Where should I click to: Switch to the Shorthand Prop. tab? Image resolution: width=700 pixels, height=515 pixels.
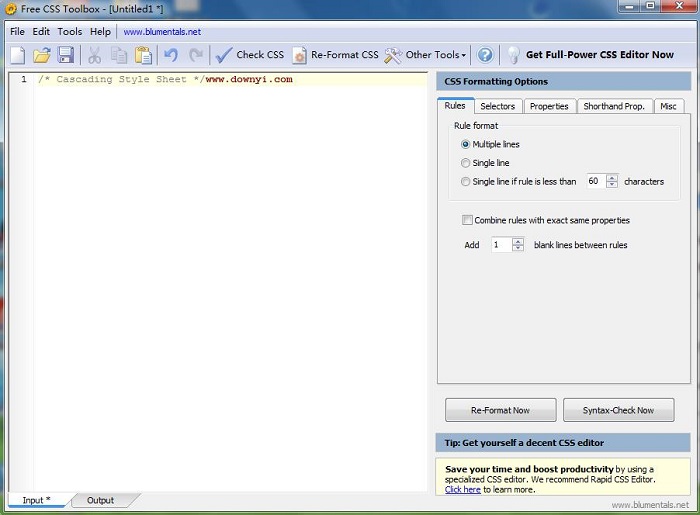[x=614, y=106]
